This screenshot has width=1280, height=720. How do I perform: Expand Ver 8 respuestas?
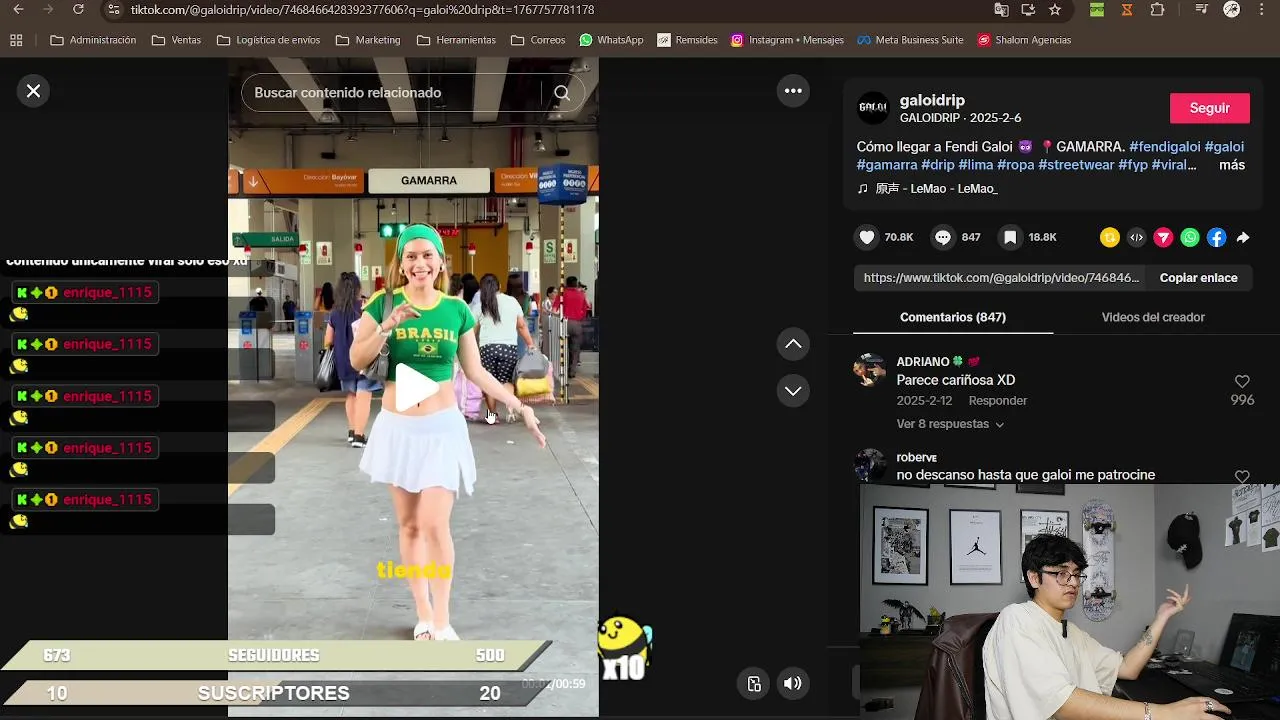tap(950, 424)
